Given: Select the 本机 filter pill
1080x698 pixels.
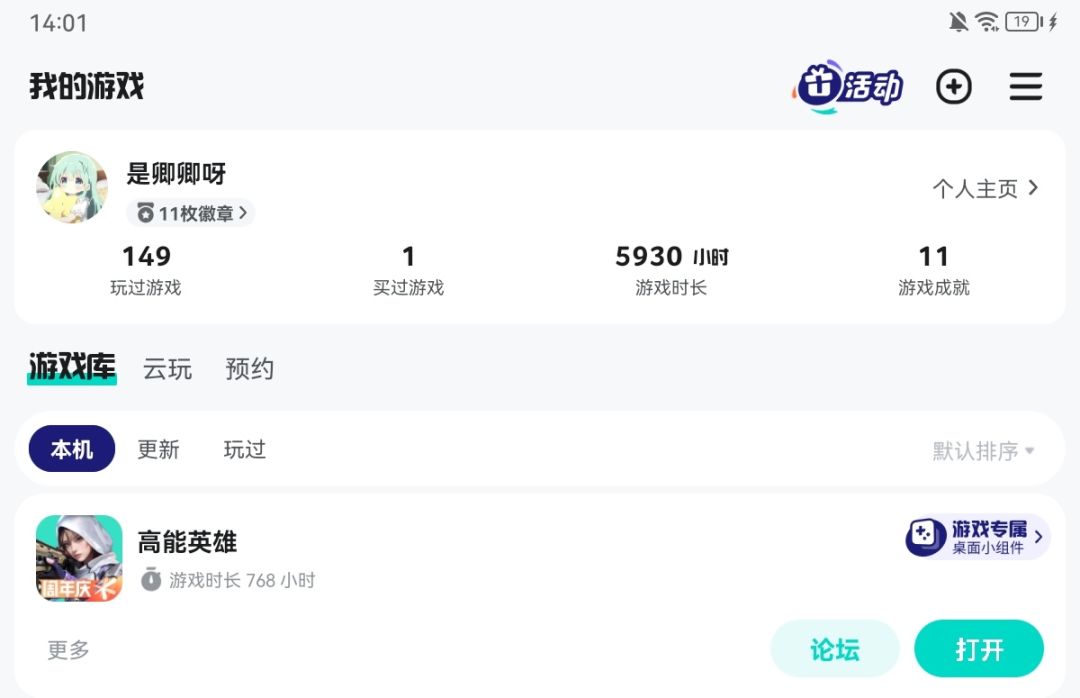Looking at the screenshot, I should 72,449.
